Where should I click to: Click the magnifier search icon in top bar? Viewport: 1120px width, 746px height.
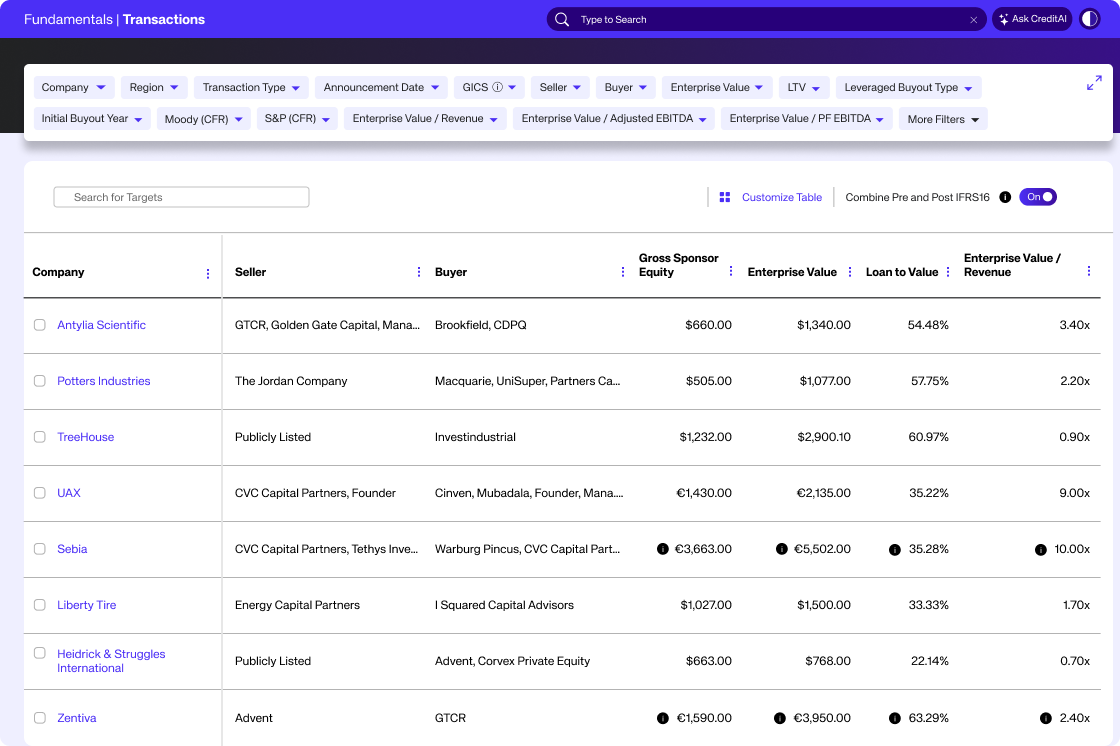click(x=562, y=19)
